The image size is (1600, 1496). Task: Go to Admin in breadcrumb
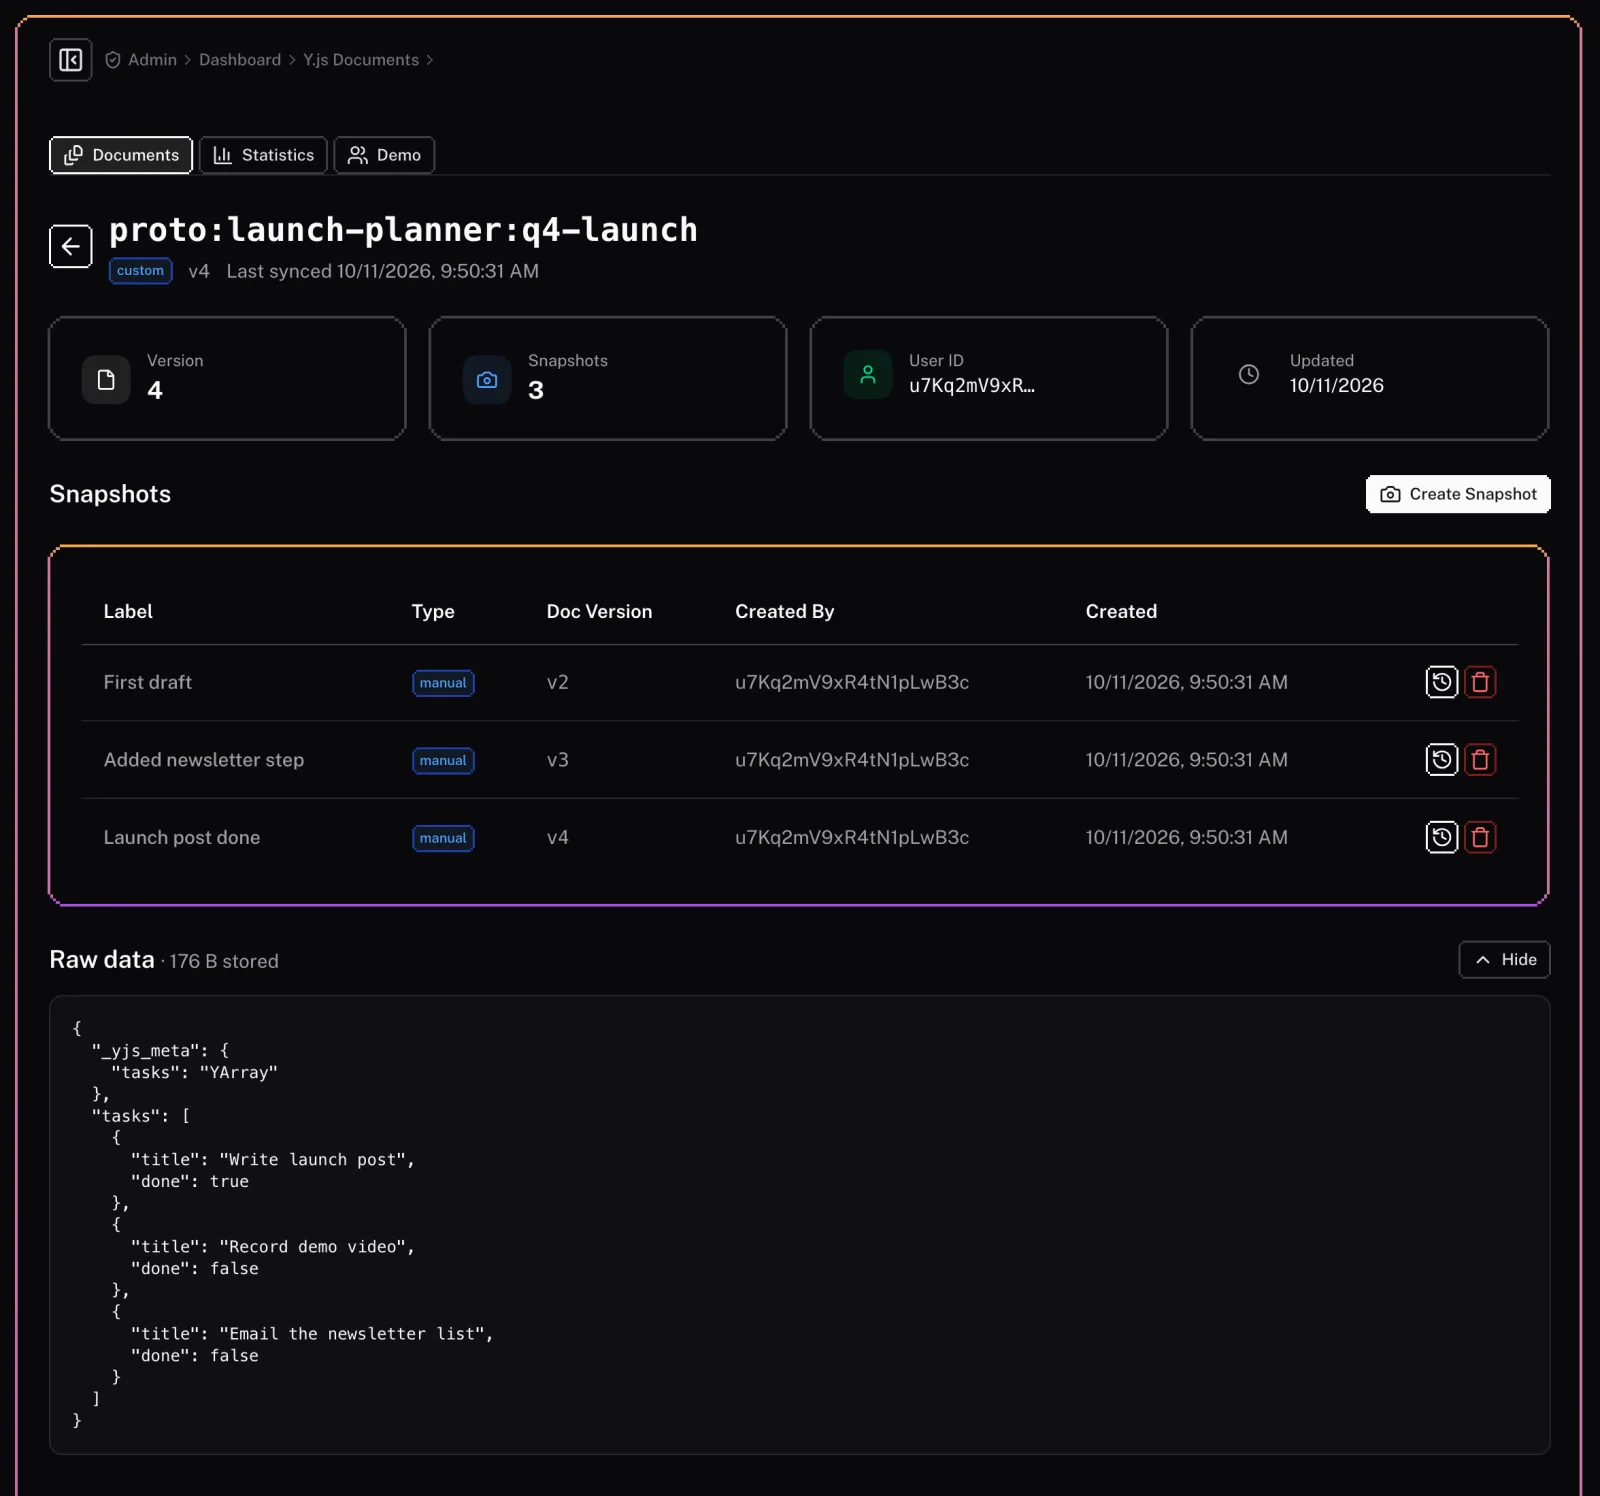(152, 60)
